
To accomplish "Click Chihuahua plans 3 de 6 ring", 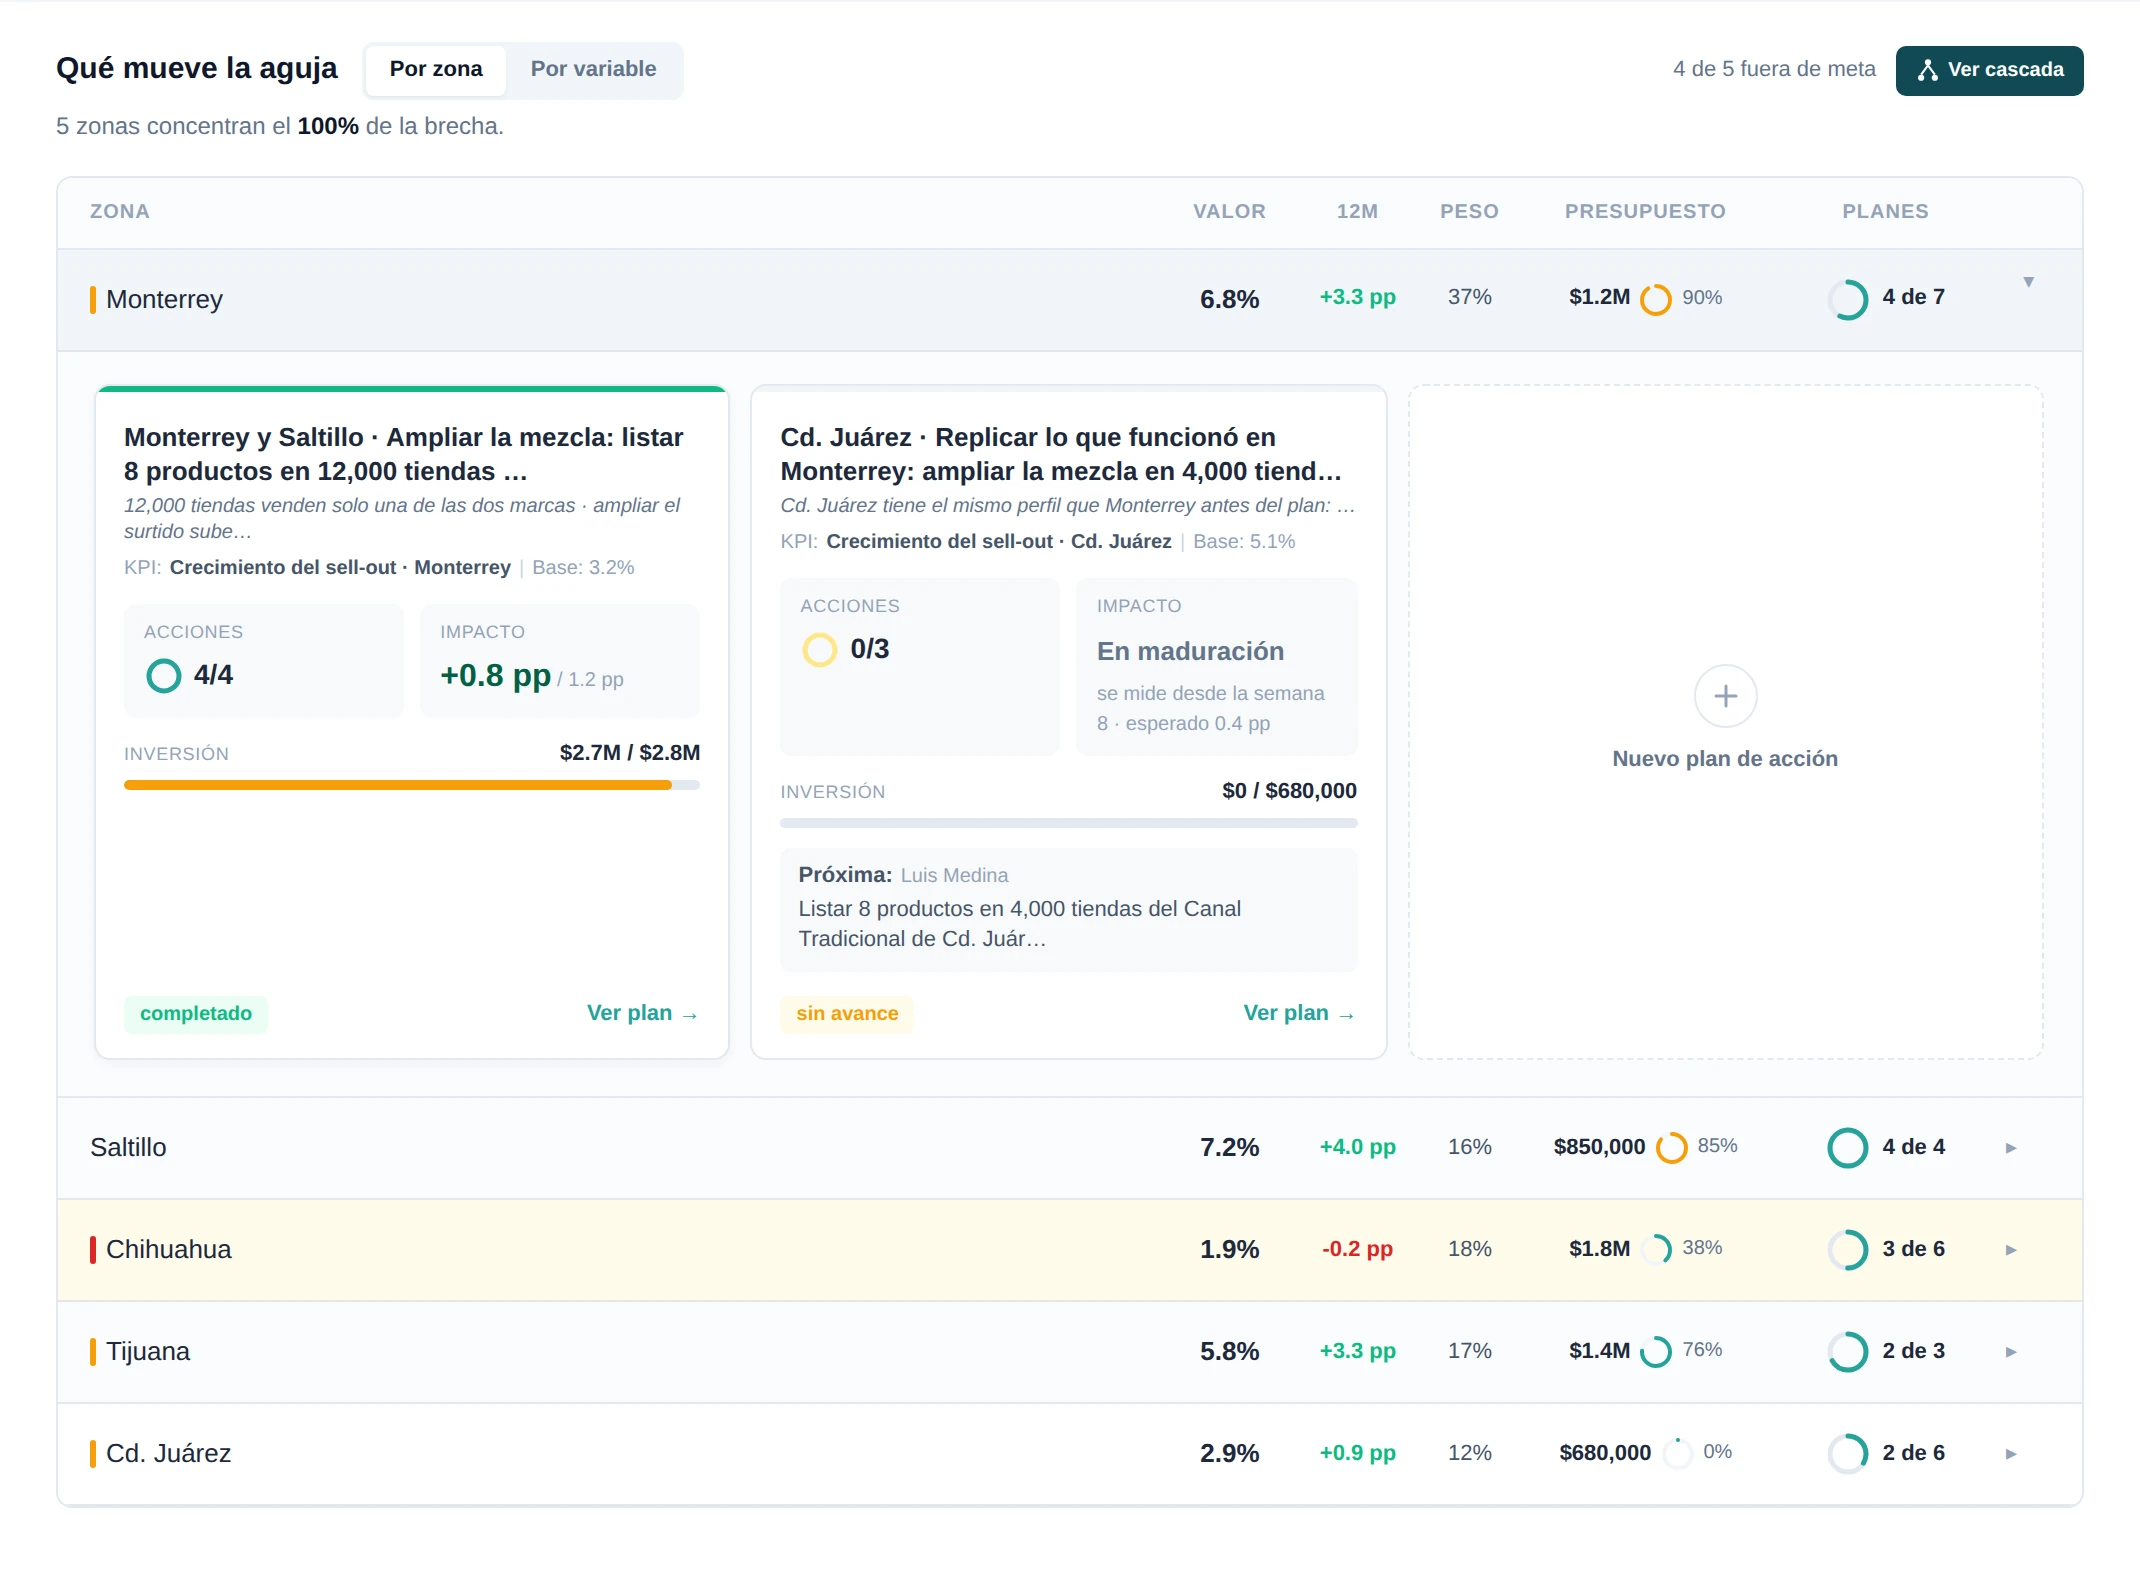I will click(x=1848, y=1249).
